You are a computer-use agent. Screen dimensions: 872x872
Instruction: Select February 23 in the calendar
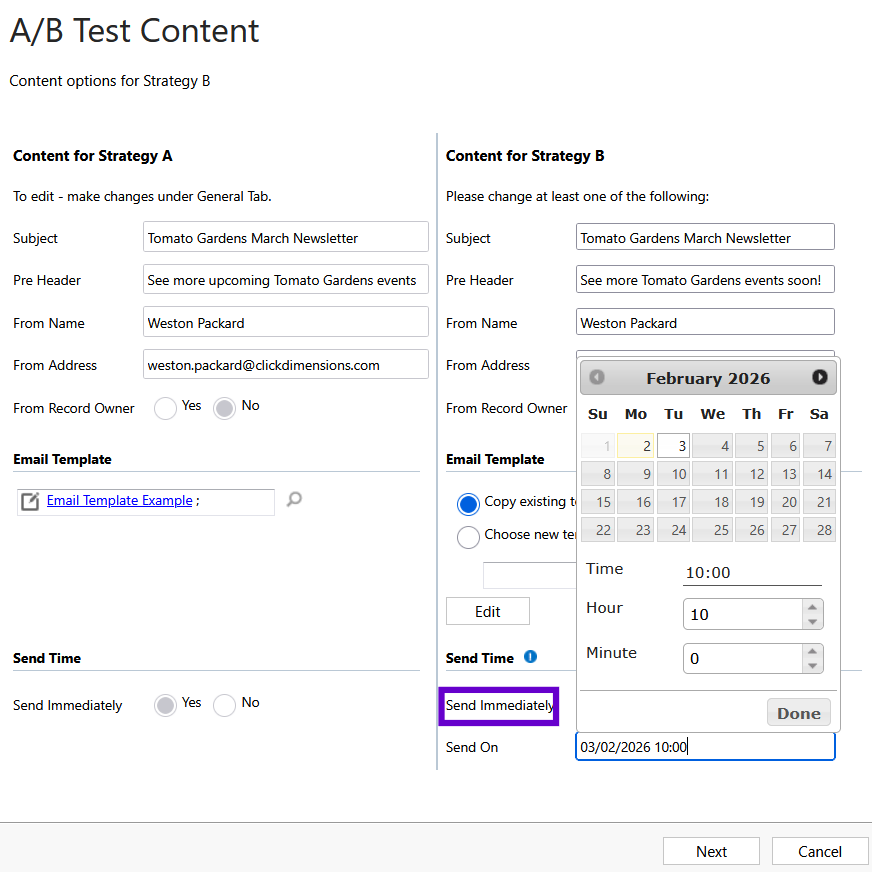pos(635,529)
